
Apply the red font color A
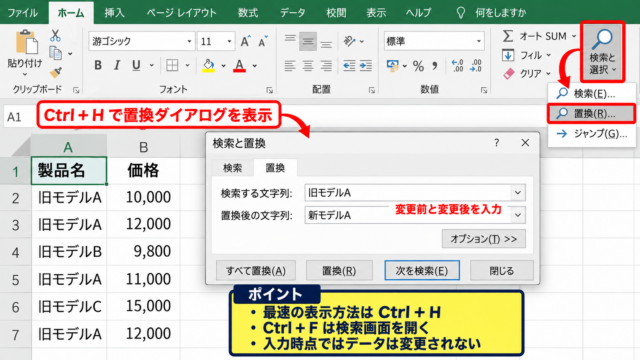pos(239,65)
